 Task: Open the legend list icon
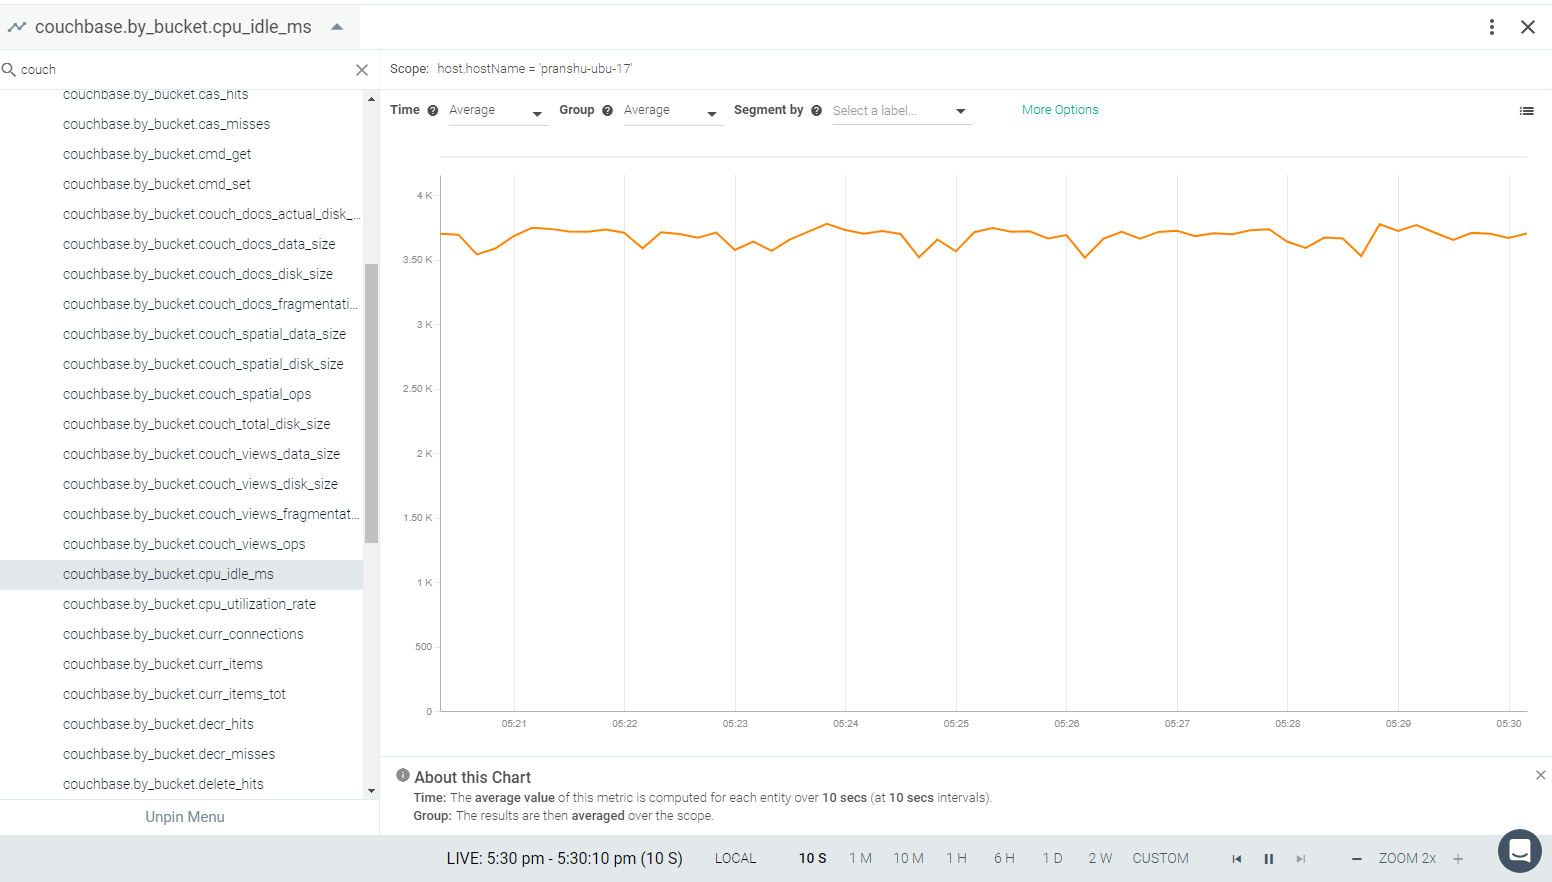tap(1526, 111)
